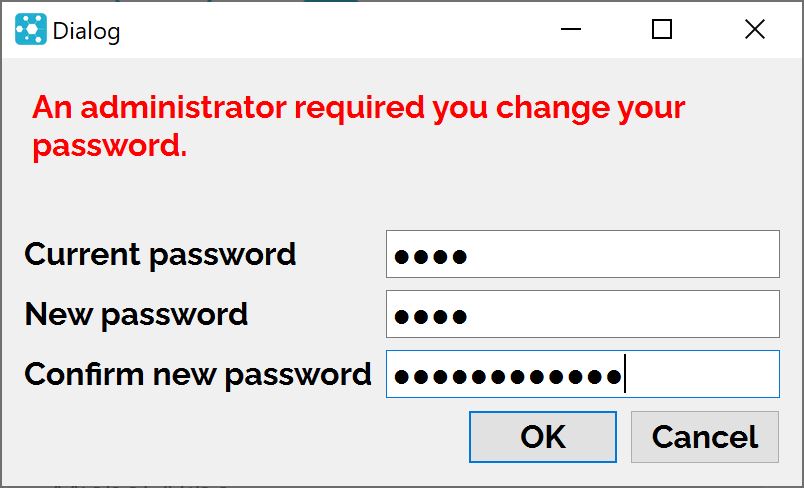Image resolution: width=804 pixels, height=488 pixels.
Task: Click the 'New password' label text
Action: point(136,315)
